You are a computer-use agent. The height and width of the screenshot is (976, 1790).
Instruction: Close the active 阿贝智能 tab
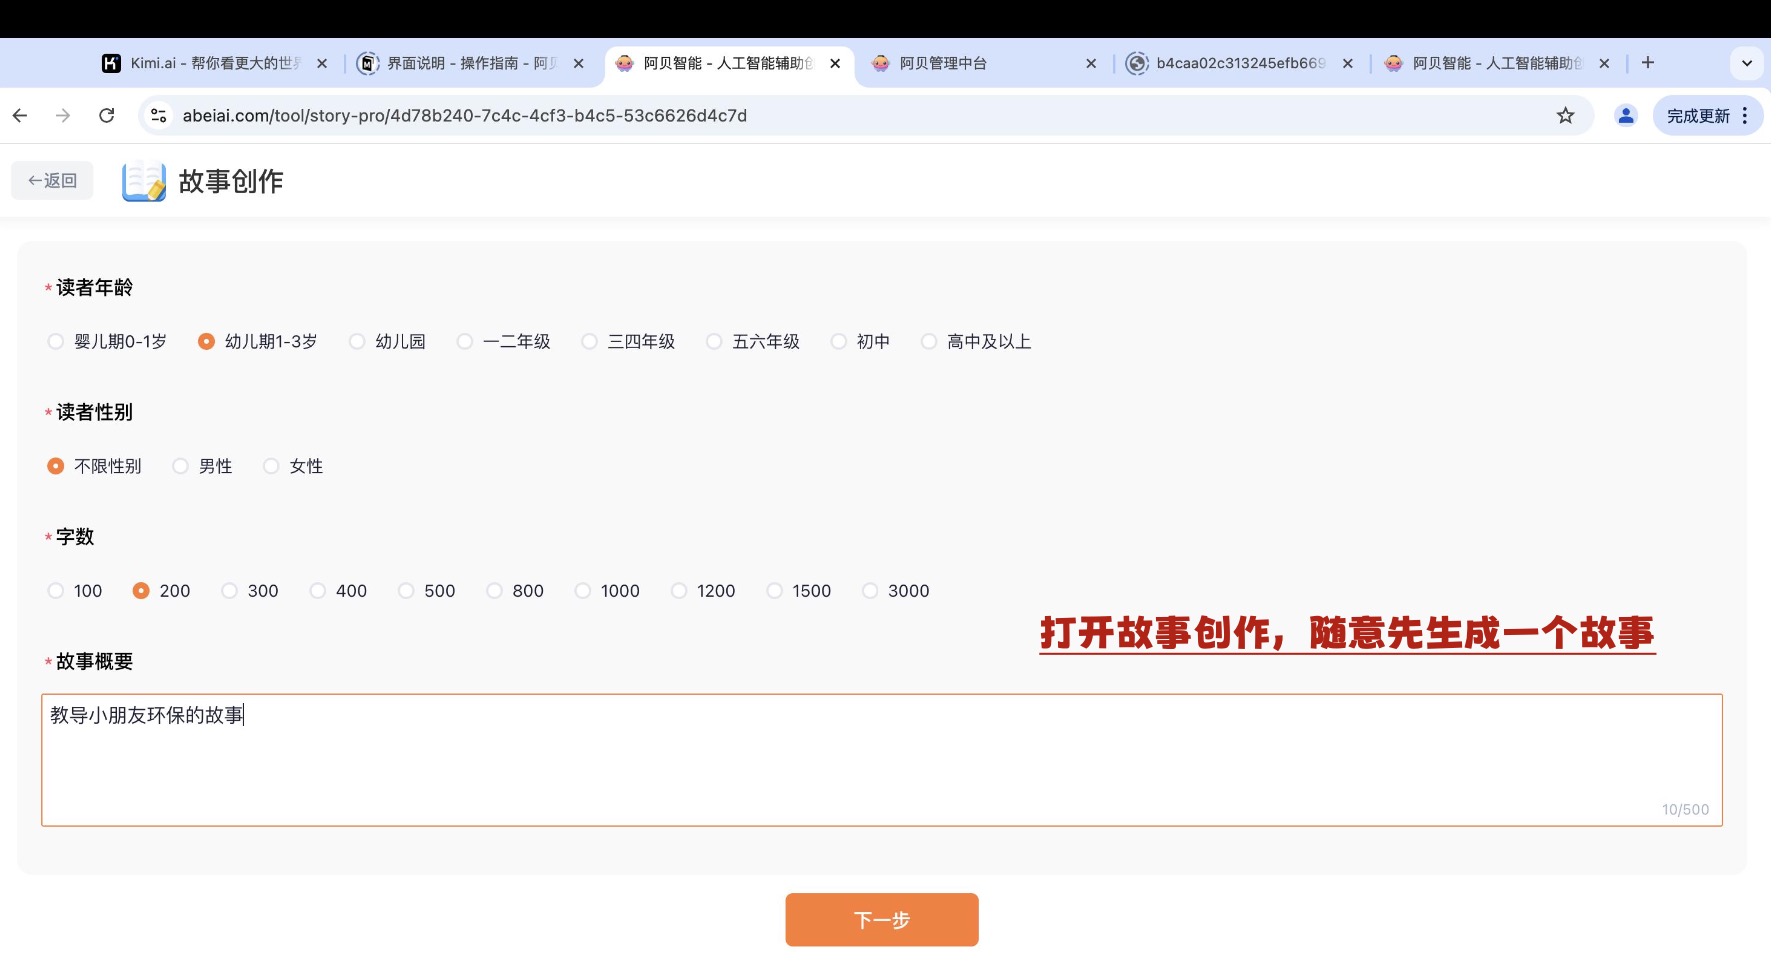coord(835,63)
